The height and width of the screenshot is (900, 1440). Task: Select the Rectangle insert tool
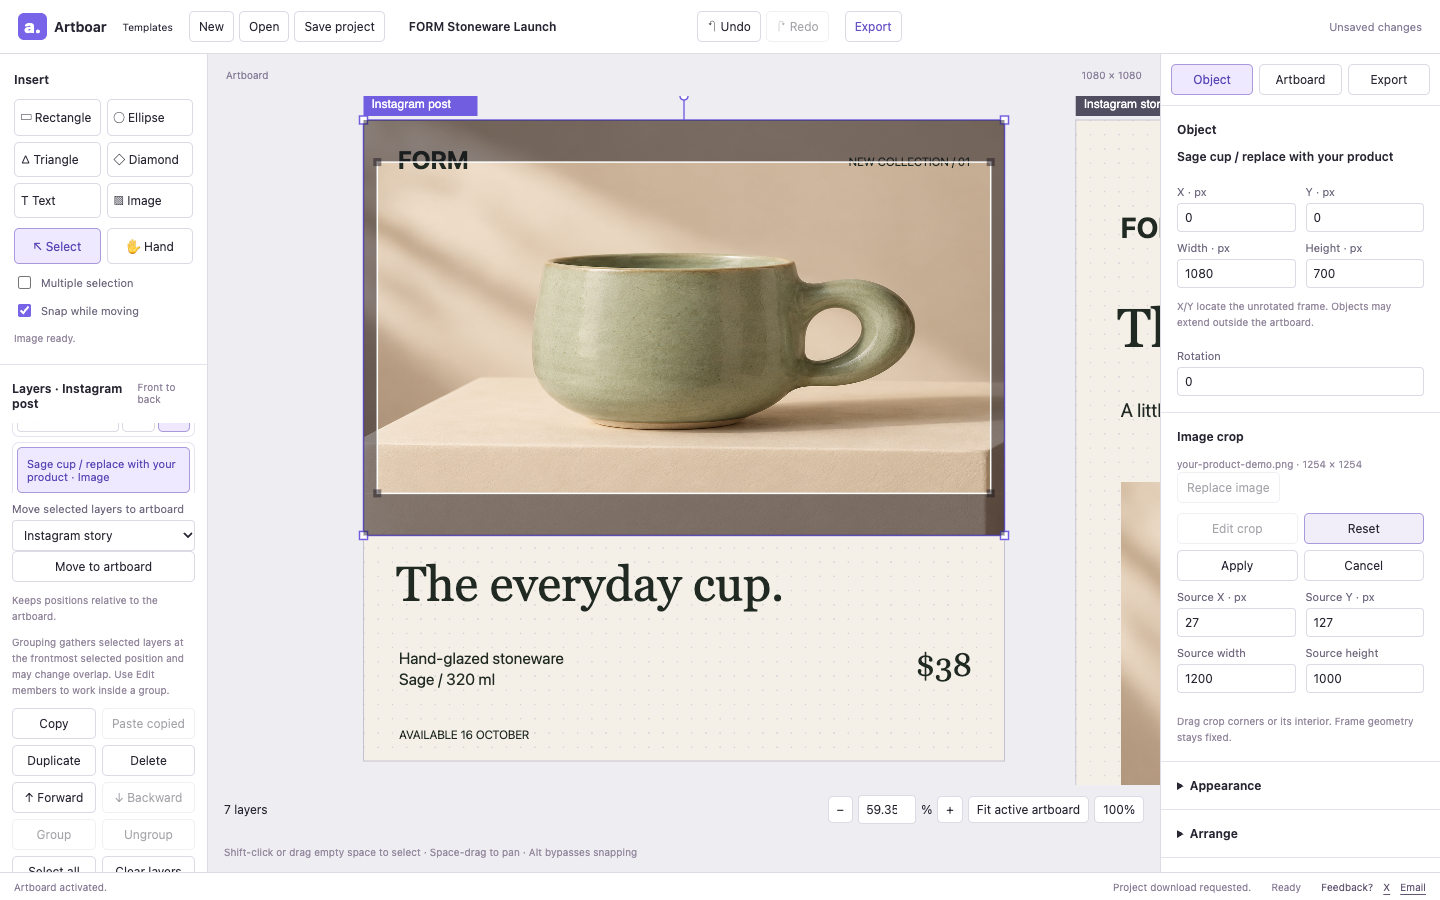pyautogui.click(x=57, y=118)
